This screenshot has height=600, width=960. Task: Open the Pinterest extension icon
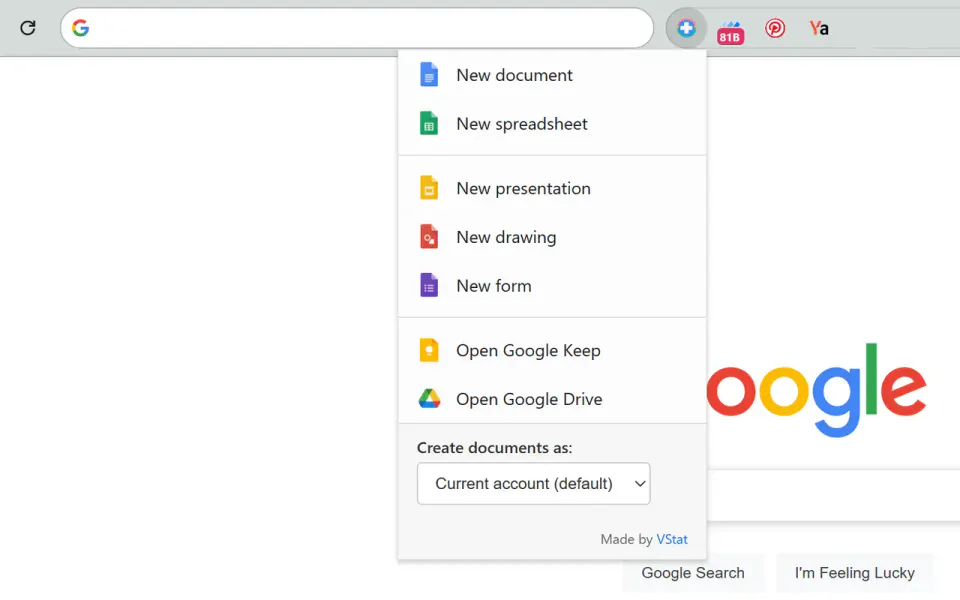coord(774,28)
